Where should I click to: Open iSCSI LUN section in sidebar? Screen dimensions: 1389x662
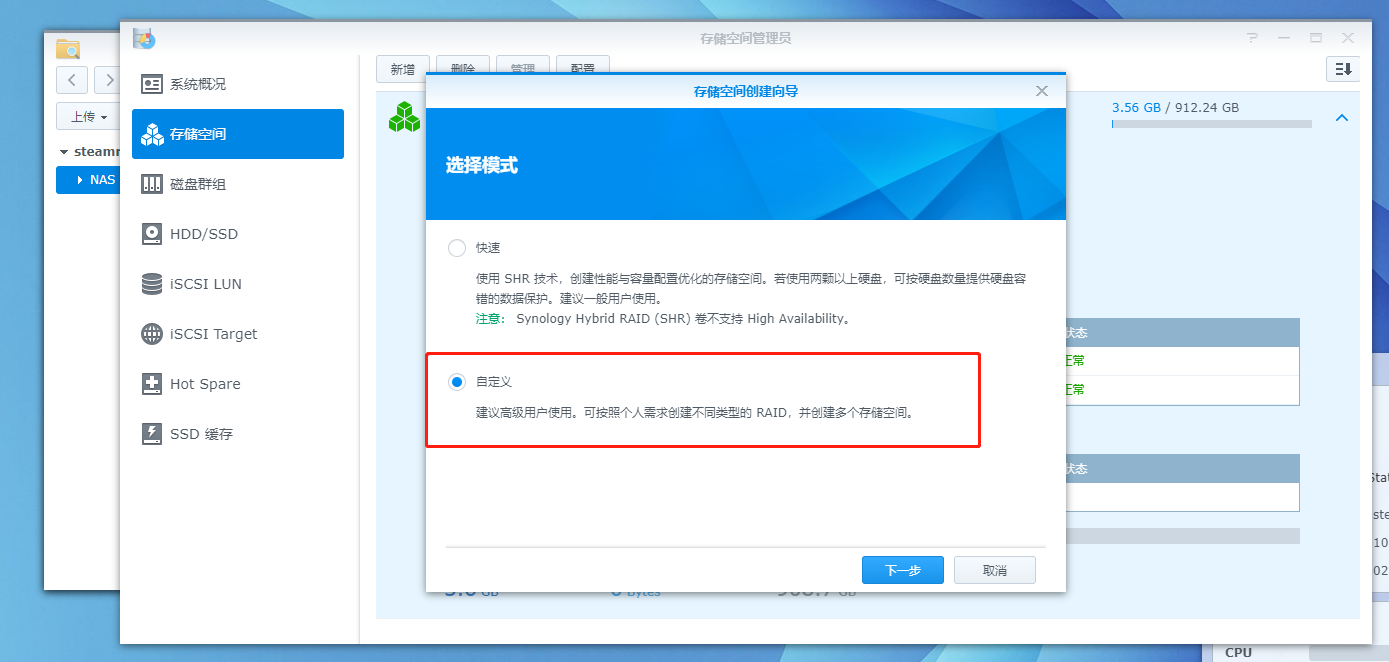[x=238, y=284]
